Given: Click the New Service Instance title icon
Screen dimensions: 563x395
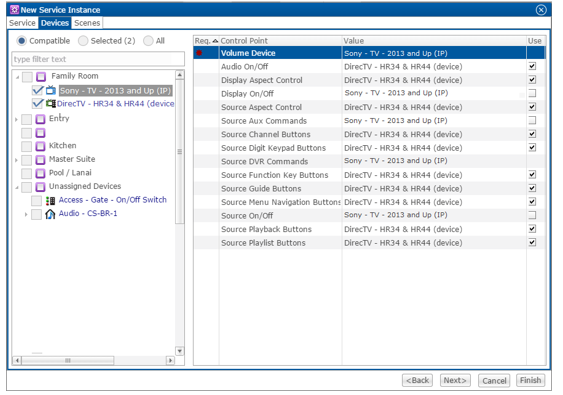Looking at the screenshot, I should (14, 10).
